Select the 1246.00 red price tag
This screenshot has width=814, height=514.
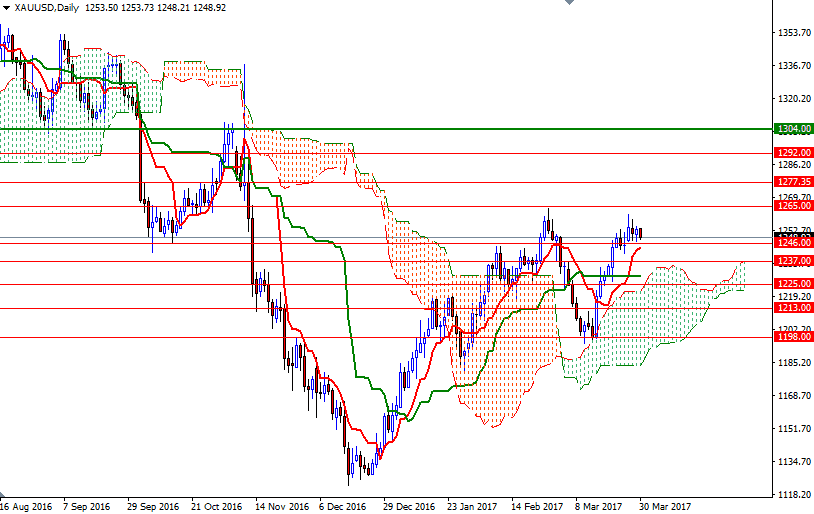[x=793, y=243]
